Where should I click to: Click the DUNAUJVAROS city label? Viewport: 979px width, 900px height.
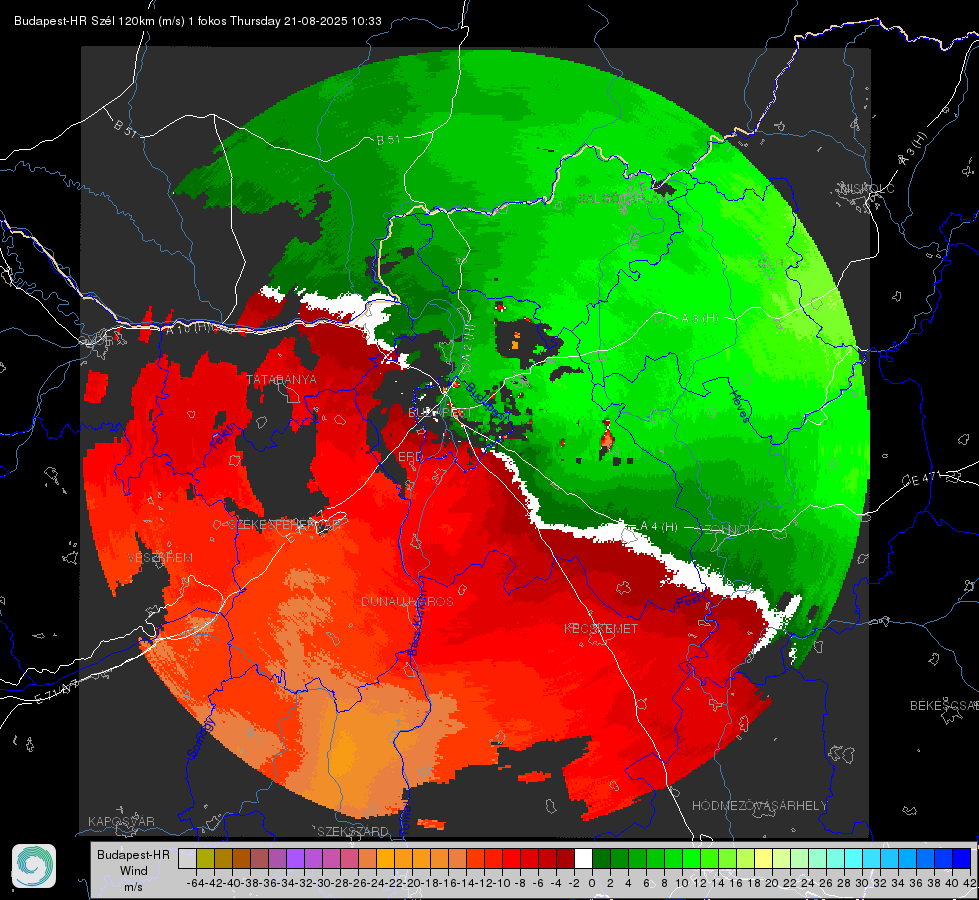[x=407, y=601]
